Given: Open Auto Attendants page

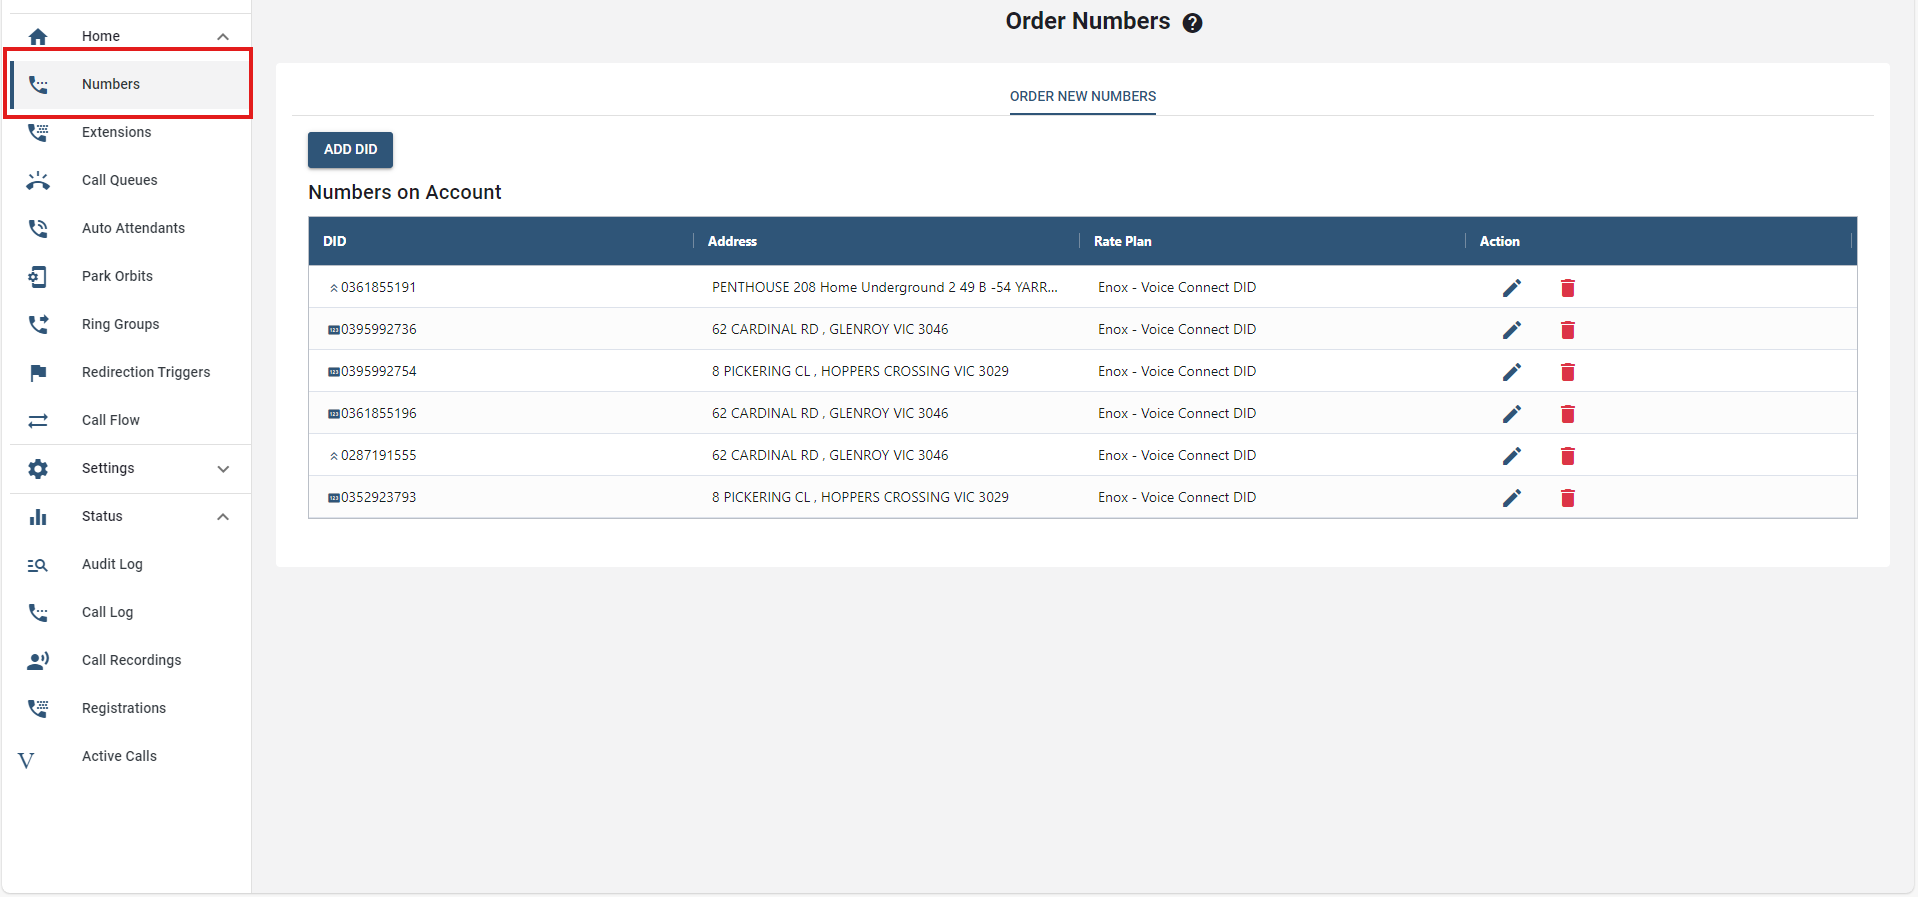Looking at the screenshot, I should pos(133,229).
